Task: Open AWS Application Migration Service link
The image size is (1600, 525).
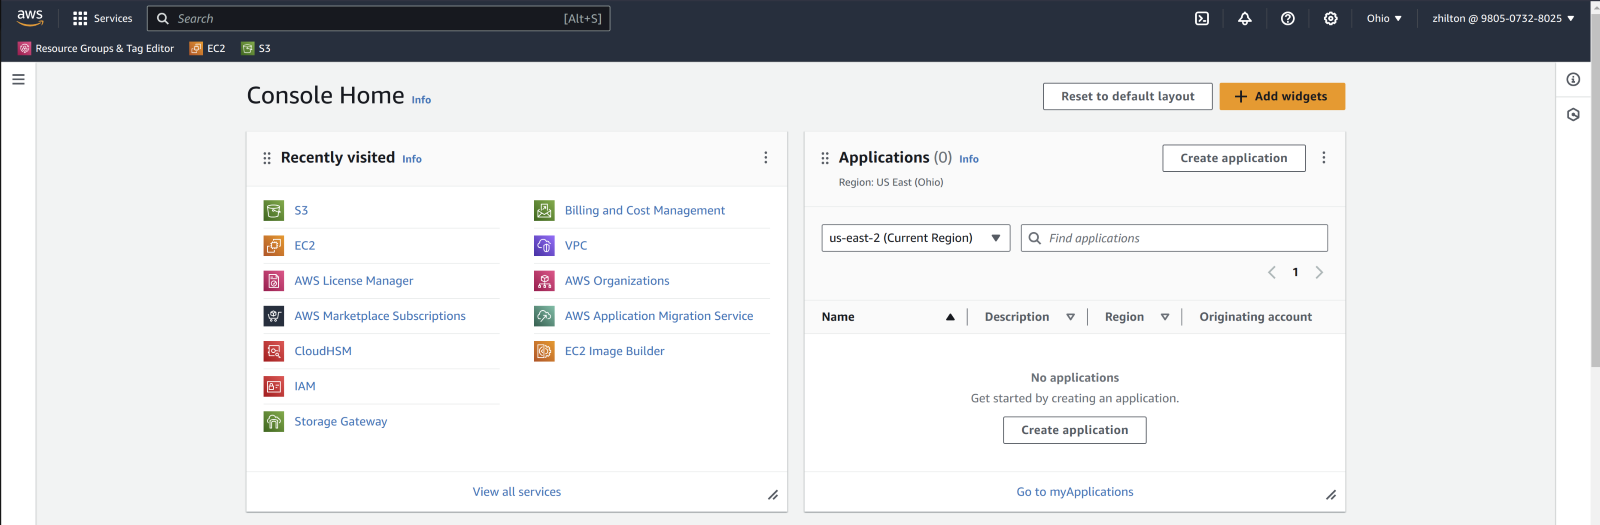Action: point(659,316)
